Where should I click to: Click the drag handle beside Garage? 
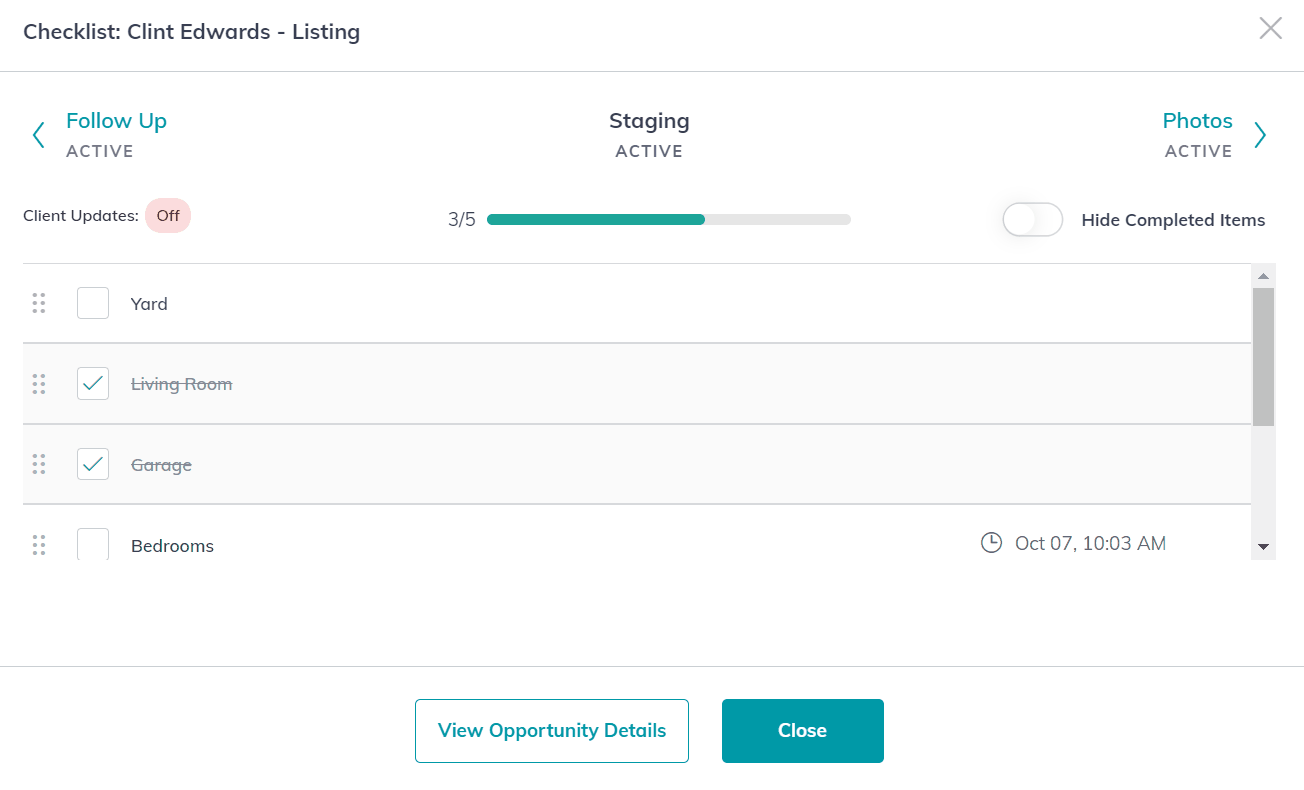tap(39, 464)
